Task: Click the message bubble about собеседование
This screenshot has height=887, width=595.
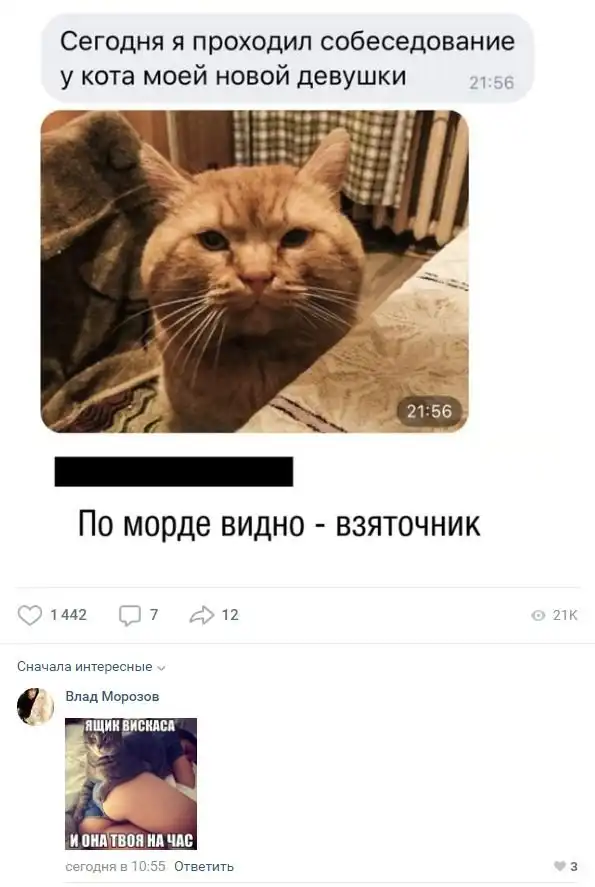Action: click(x=287, y=58)
